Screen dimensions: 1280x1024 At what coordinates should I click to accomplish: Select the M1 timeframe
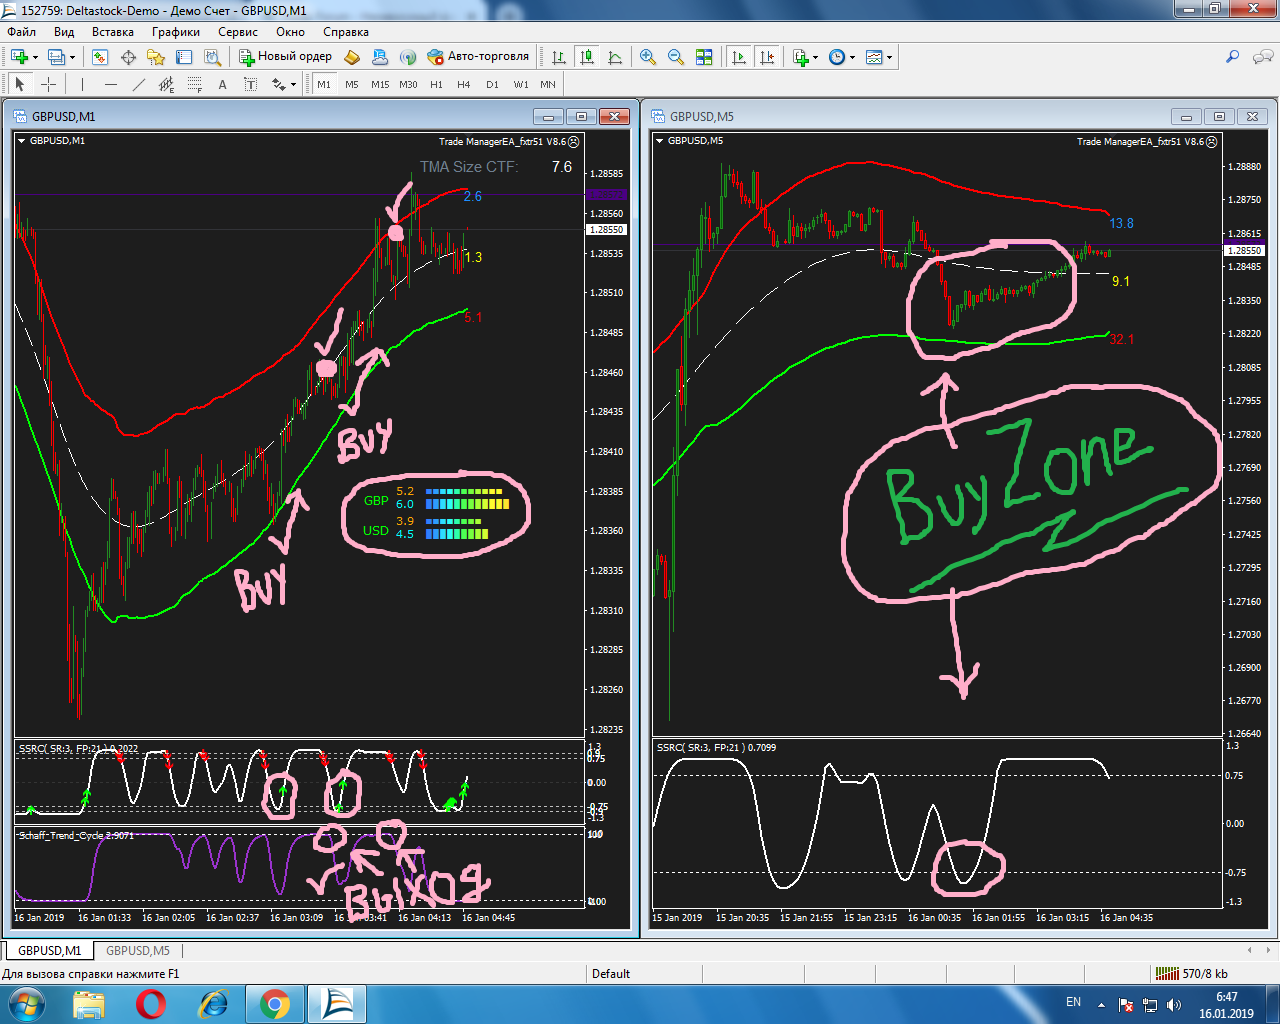tap(324, 84)
